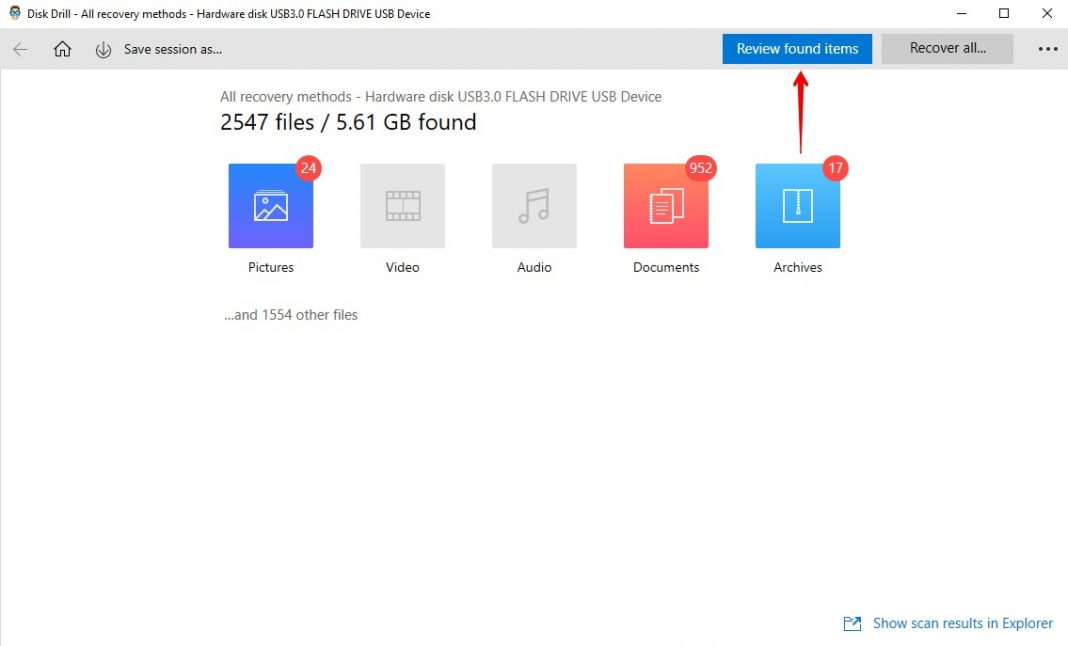Click the Recover all button
Screen dimensions: 1068x646
click(x=946, y=48)
